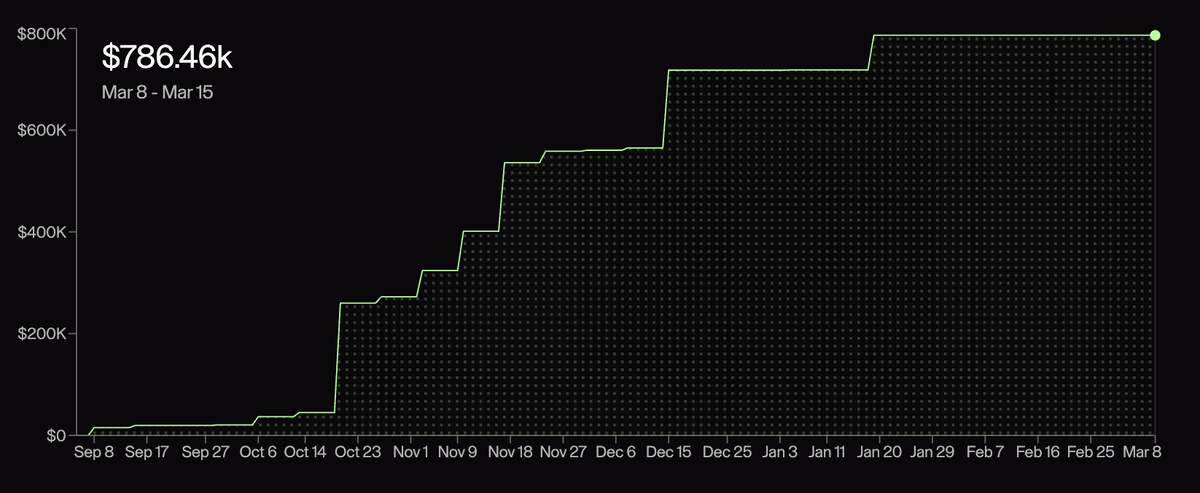Click the Mar 8 - Mar 15 date range
This screenshot has width=1200, height=493.
pyautogui.click(x=158, y=92)
